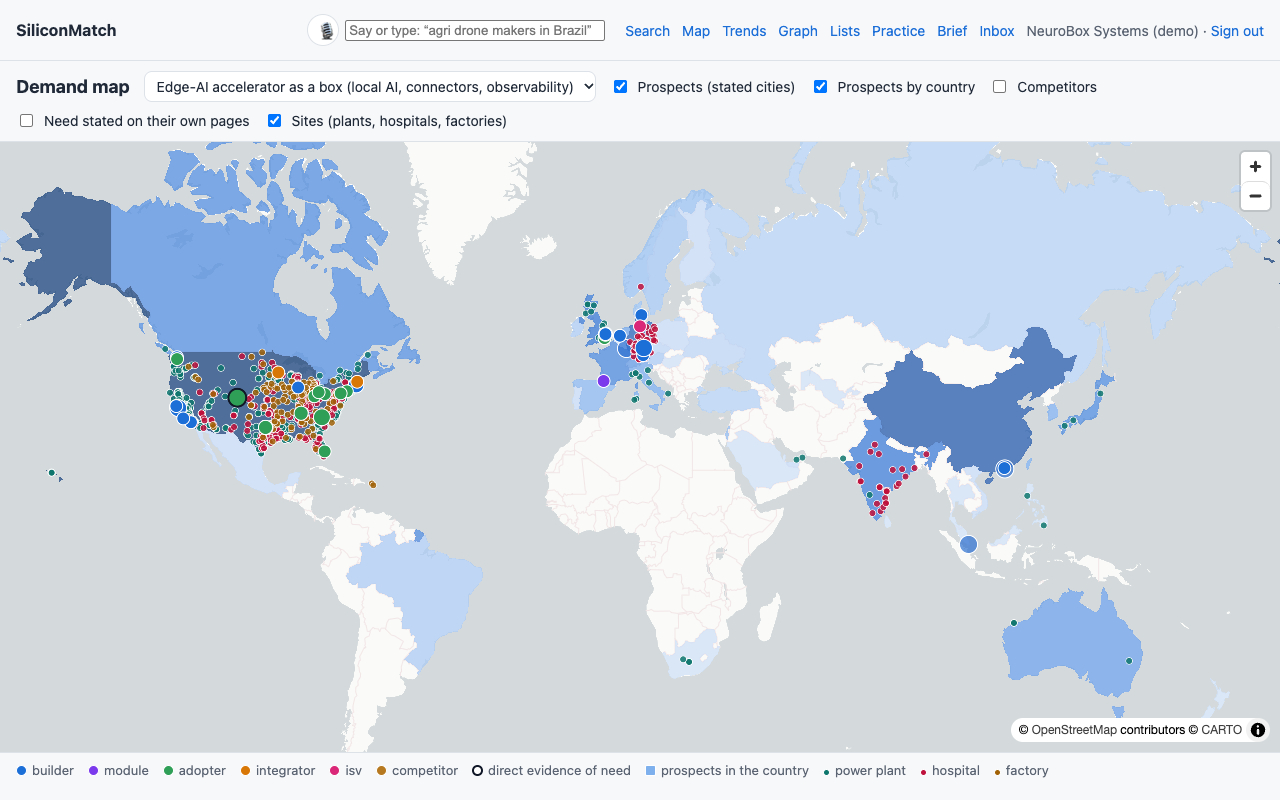
Task: Click the purple module marker in Spain
Action: click(603, 381)
